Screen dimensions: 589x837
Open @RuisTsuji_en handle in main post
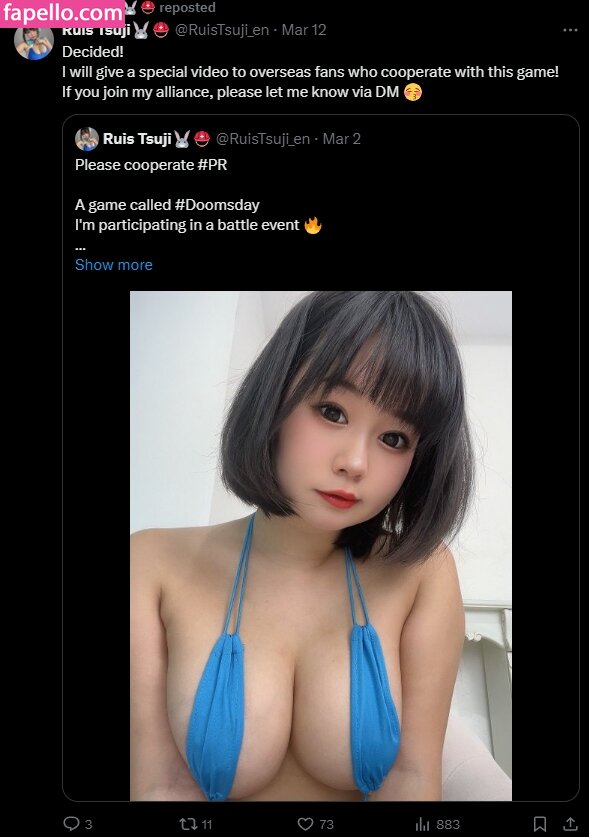222,30
